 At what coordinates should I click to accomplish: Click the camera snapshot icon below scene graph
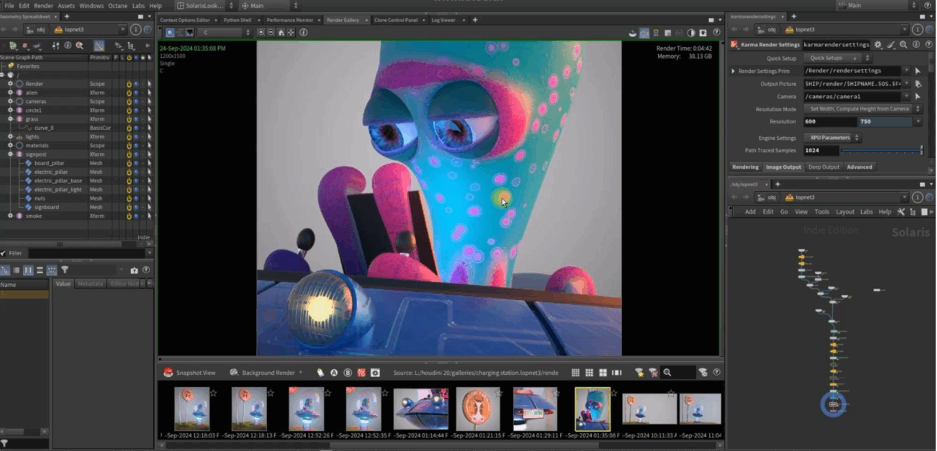coord(135,270)
